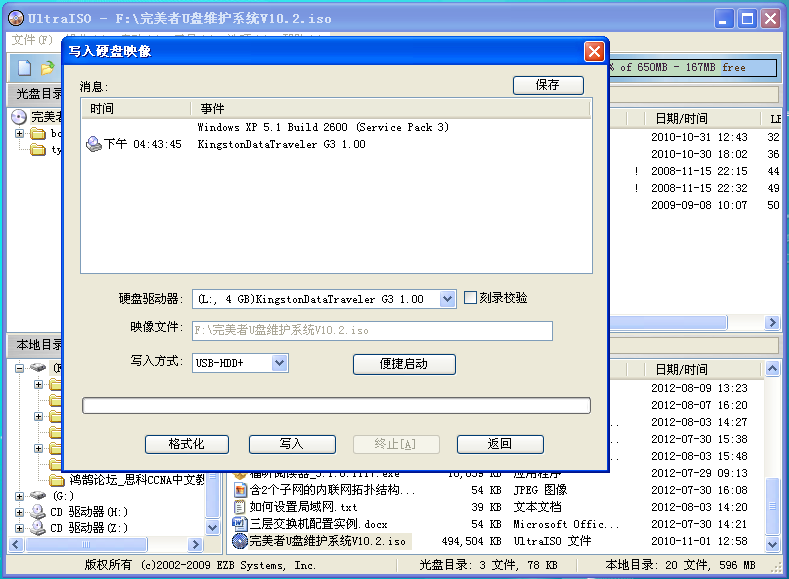Click the 事件 column header in message list
This screenshot has height=579, width=789.
(390, 109)
